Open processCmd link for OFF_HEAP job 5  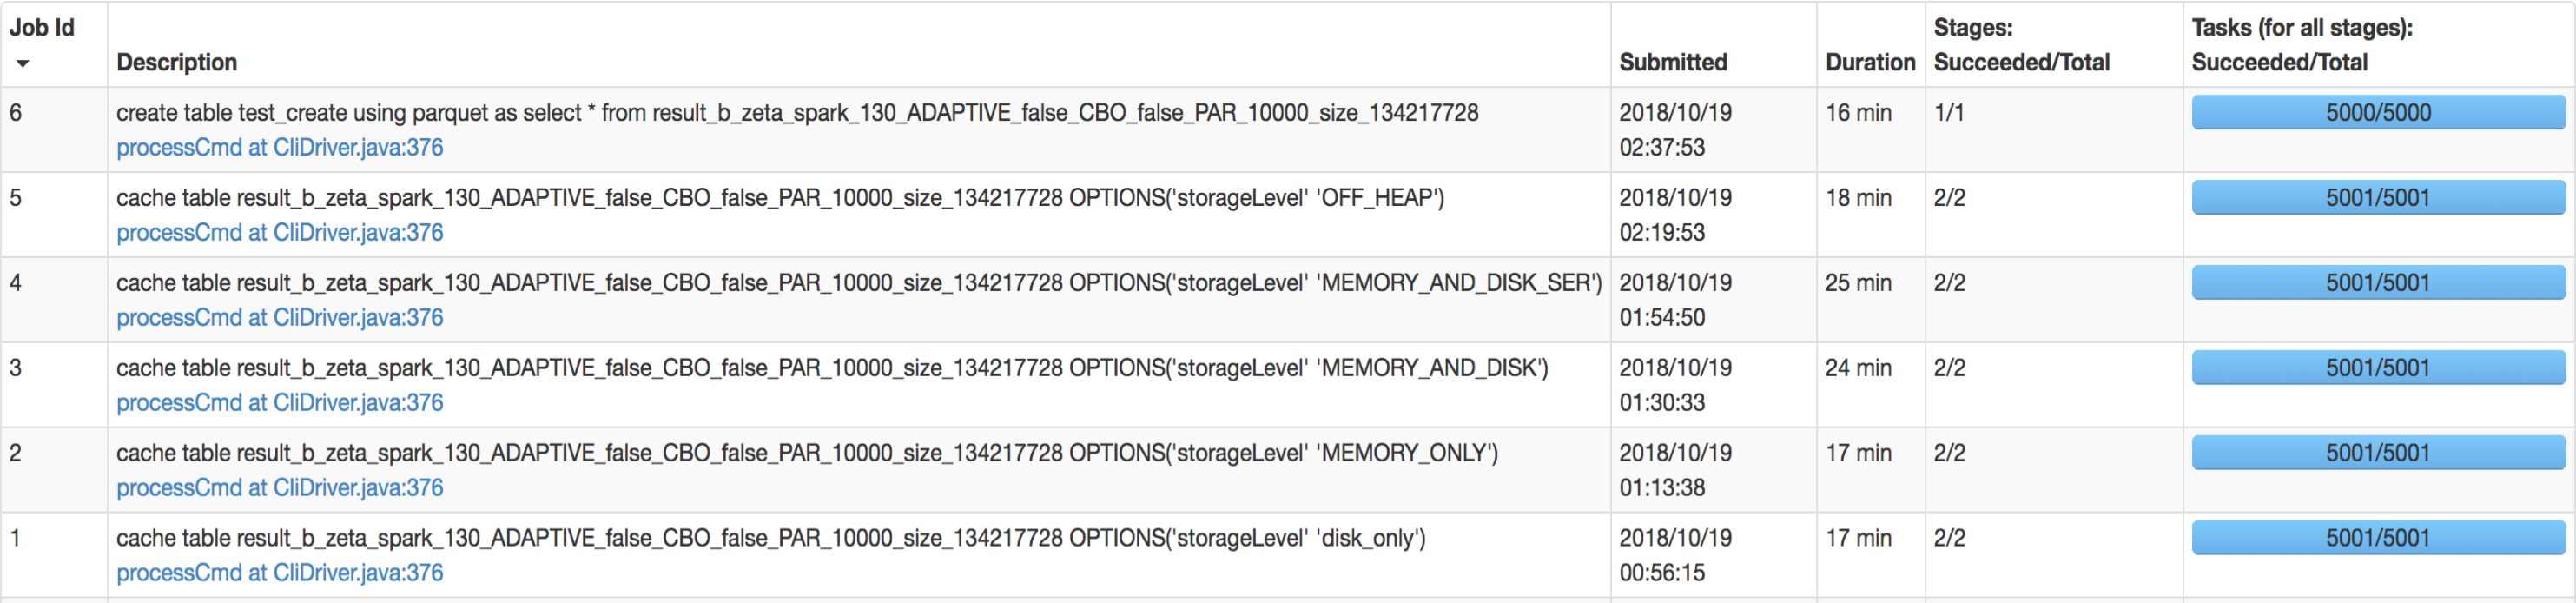[280, 232]
